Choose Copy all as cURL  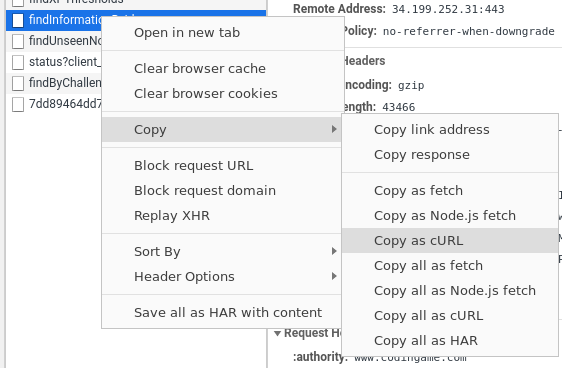450,316
